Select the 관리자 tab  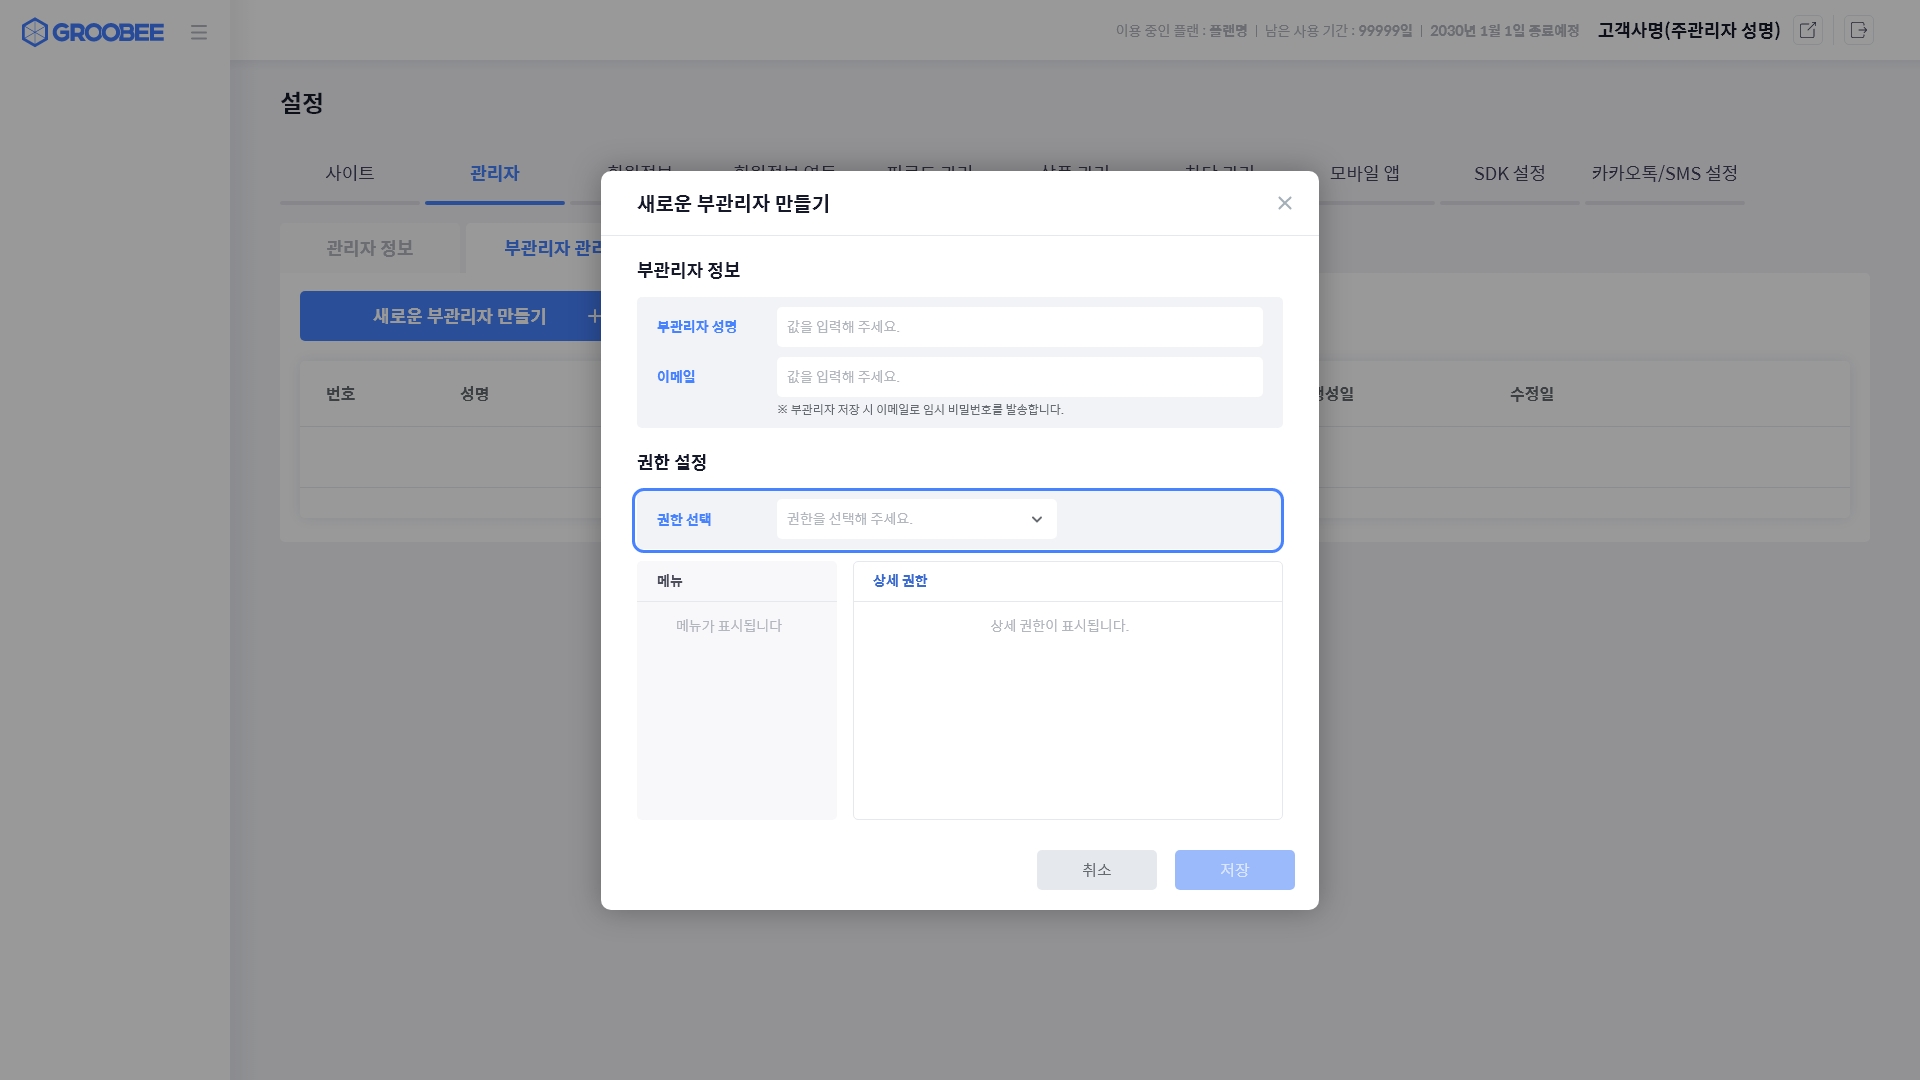point(495,173)
